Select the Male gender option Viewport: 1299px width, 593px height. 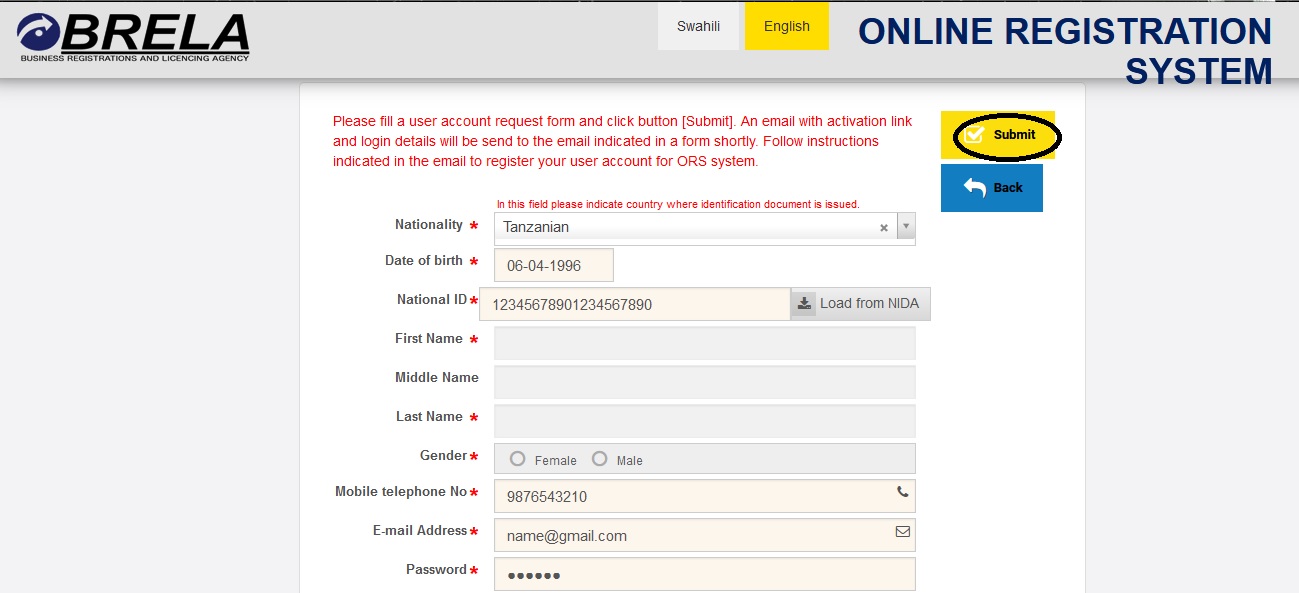point(600,459)
